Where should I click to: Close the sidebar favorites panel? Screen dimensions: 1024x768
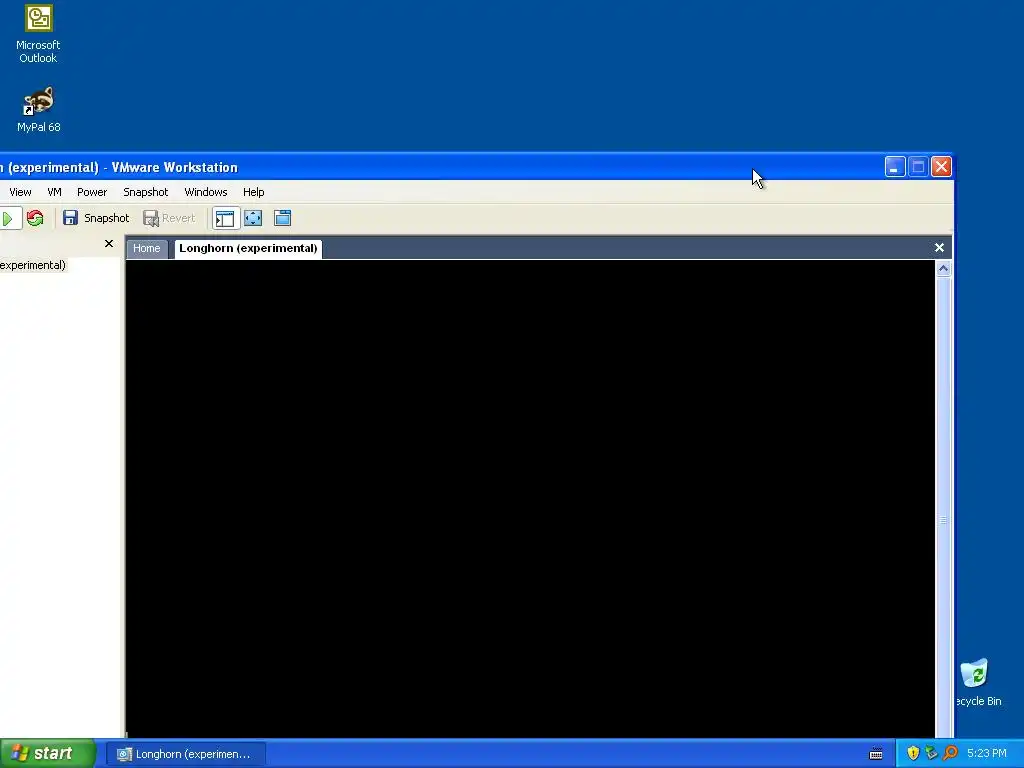pyautogui.click(x=109, y=244)
